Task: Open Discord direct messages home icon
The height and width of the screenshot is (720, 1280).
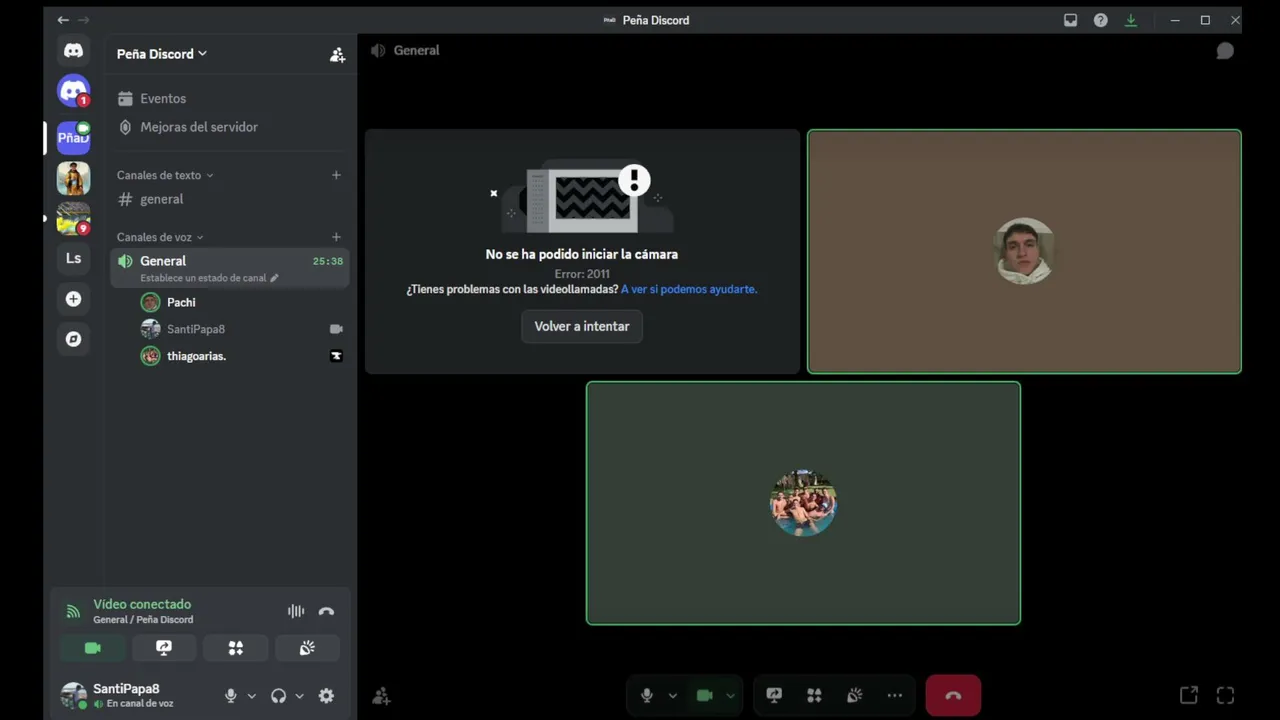Action: click(73, 50)
